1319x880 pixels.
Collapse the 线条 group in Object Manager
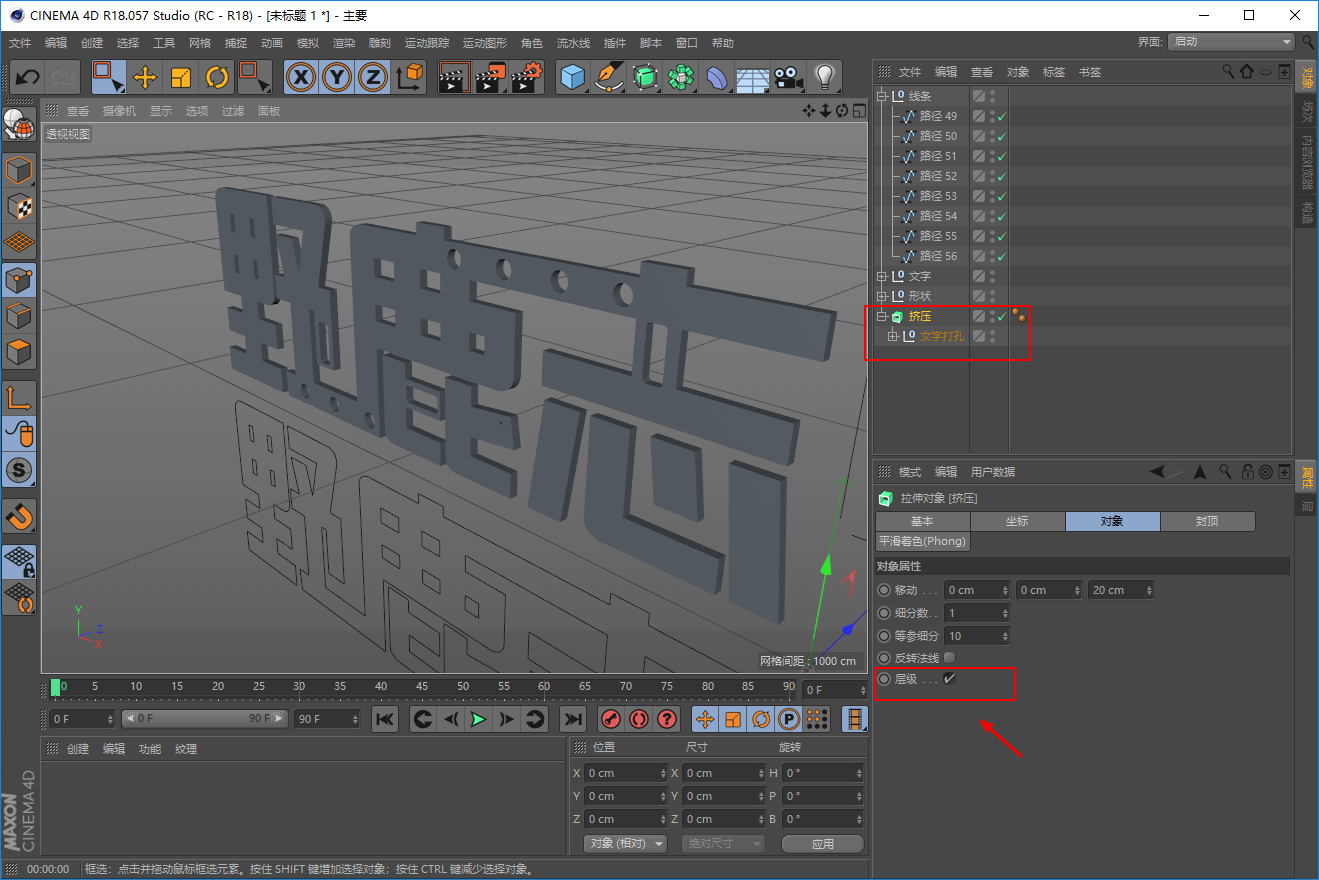point(882,96)
